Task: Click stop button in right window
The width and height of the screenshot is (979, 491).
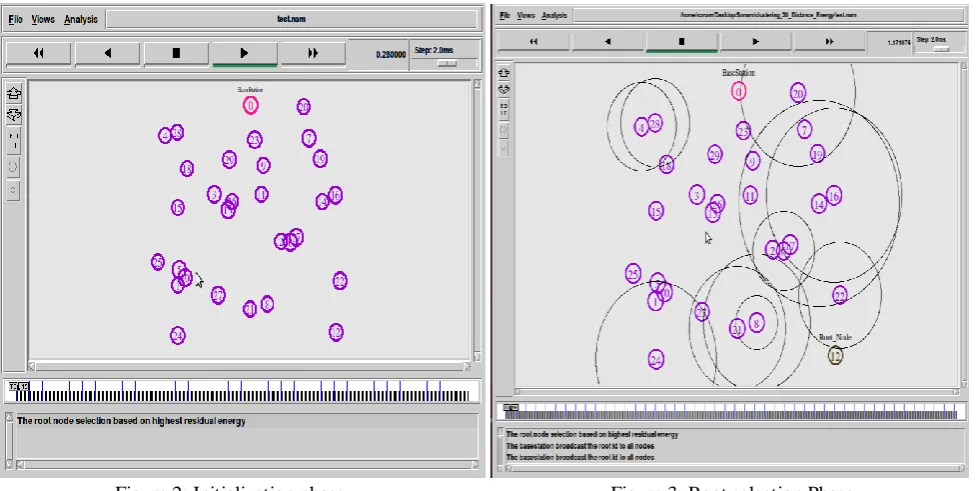Action: [x=682, y=41]
